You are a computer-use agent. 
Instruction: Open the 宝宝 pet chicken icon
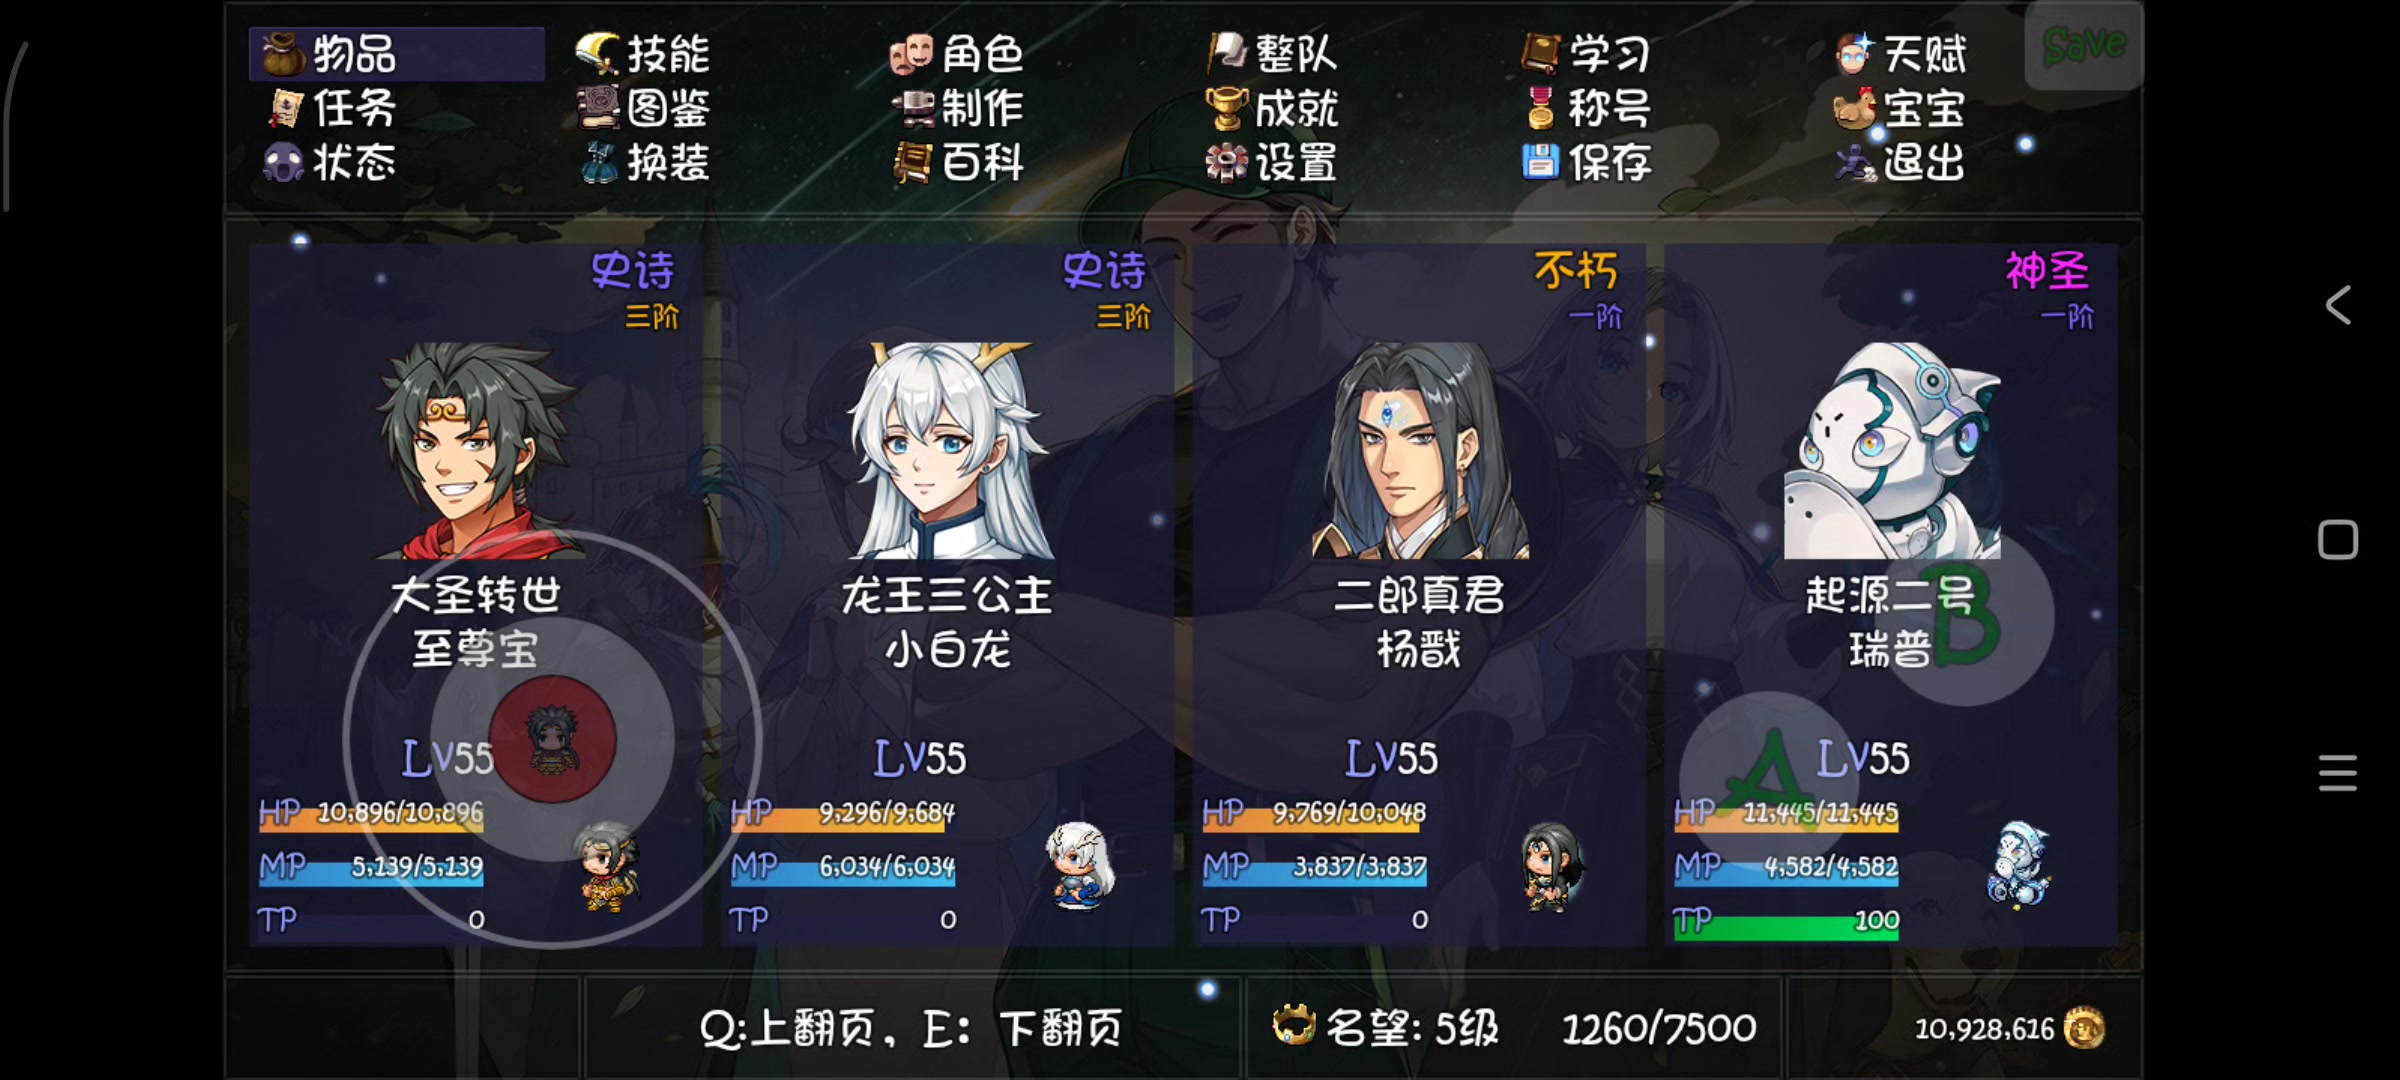coord(1855,108)
